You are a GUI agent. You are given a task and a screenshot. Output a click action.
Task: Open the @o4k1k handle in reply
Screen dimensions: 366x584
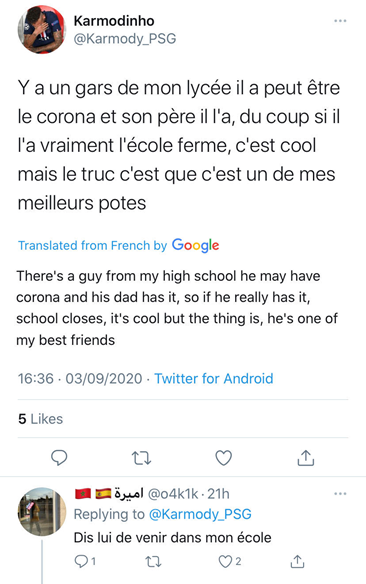click(173, 494)
